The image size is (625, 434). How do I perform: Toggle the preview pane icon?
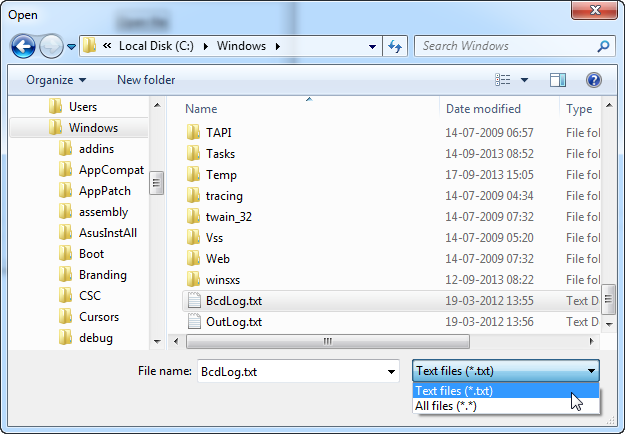[558, 79]
